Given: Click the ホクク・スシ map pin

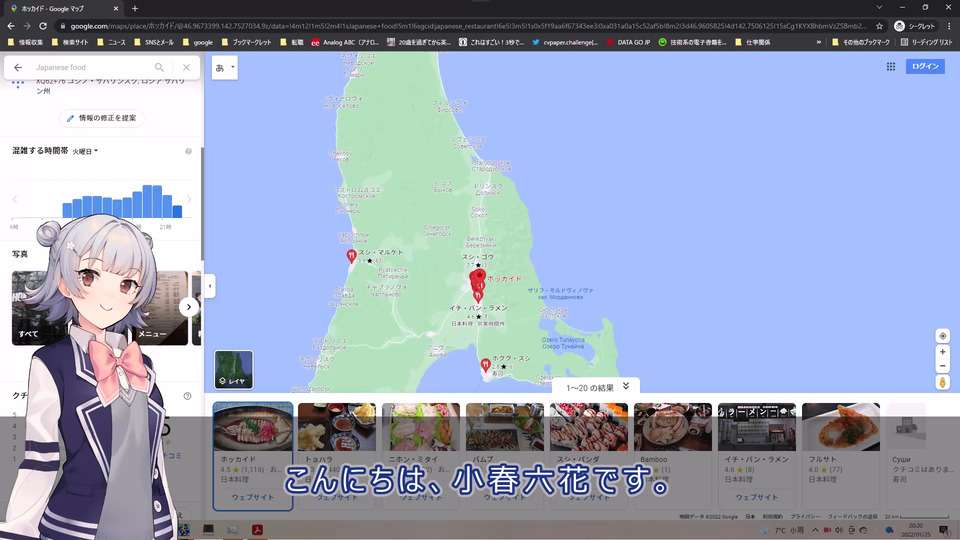Looking at the screenshot, I should [485, 366].
